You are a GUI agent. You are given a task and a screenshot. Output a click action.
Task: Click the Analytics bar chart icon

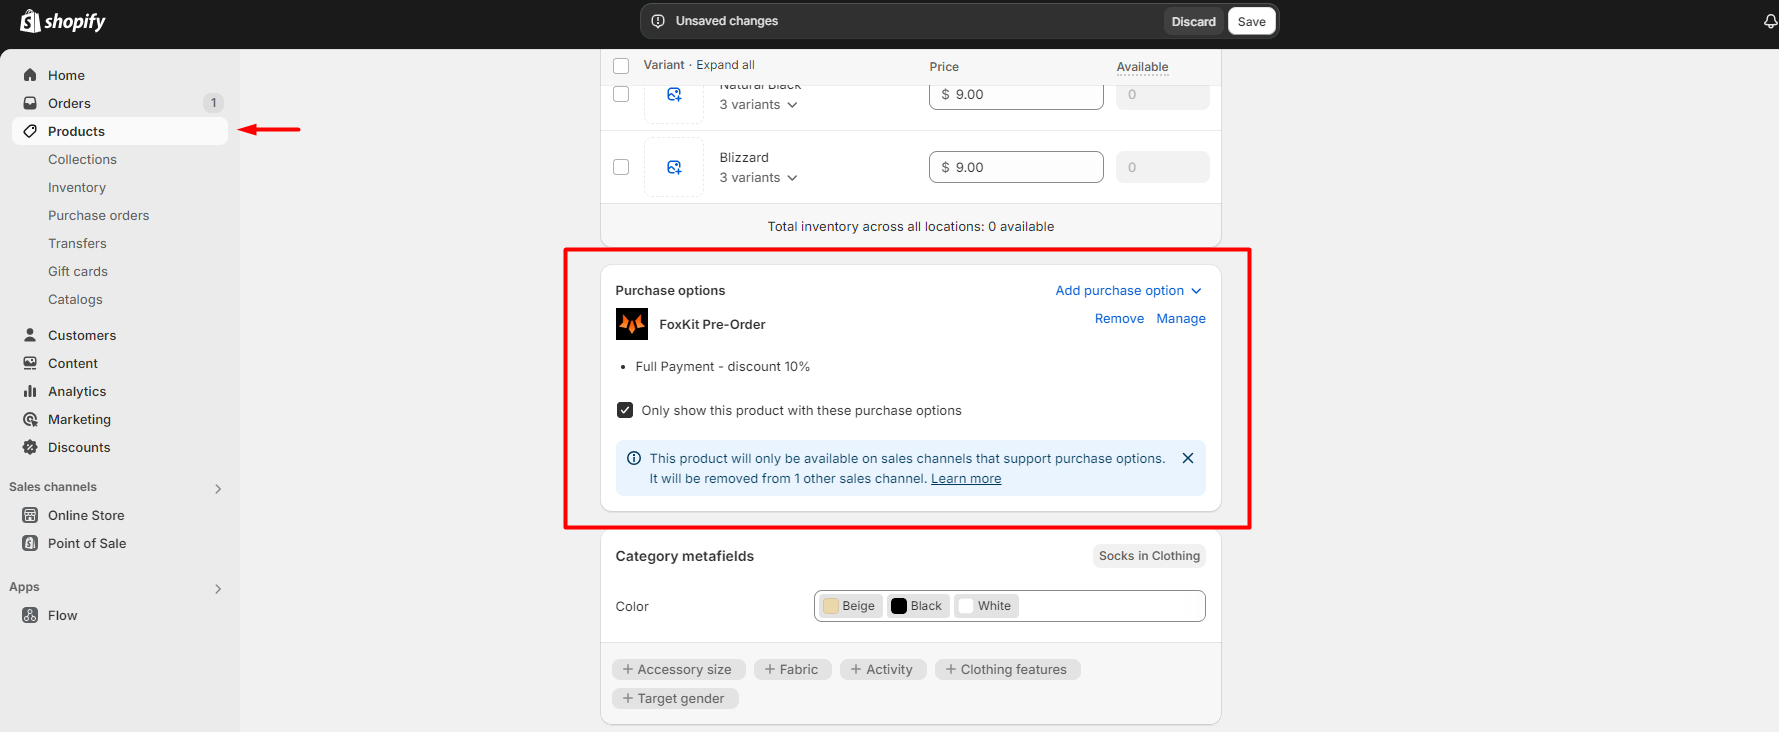[x=30, y=391]
